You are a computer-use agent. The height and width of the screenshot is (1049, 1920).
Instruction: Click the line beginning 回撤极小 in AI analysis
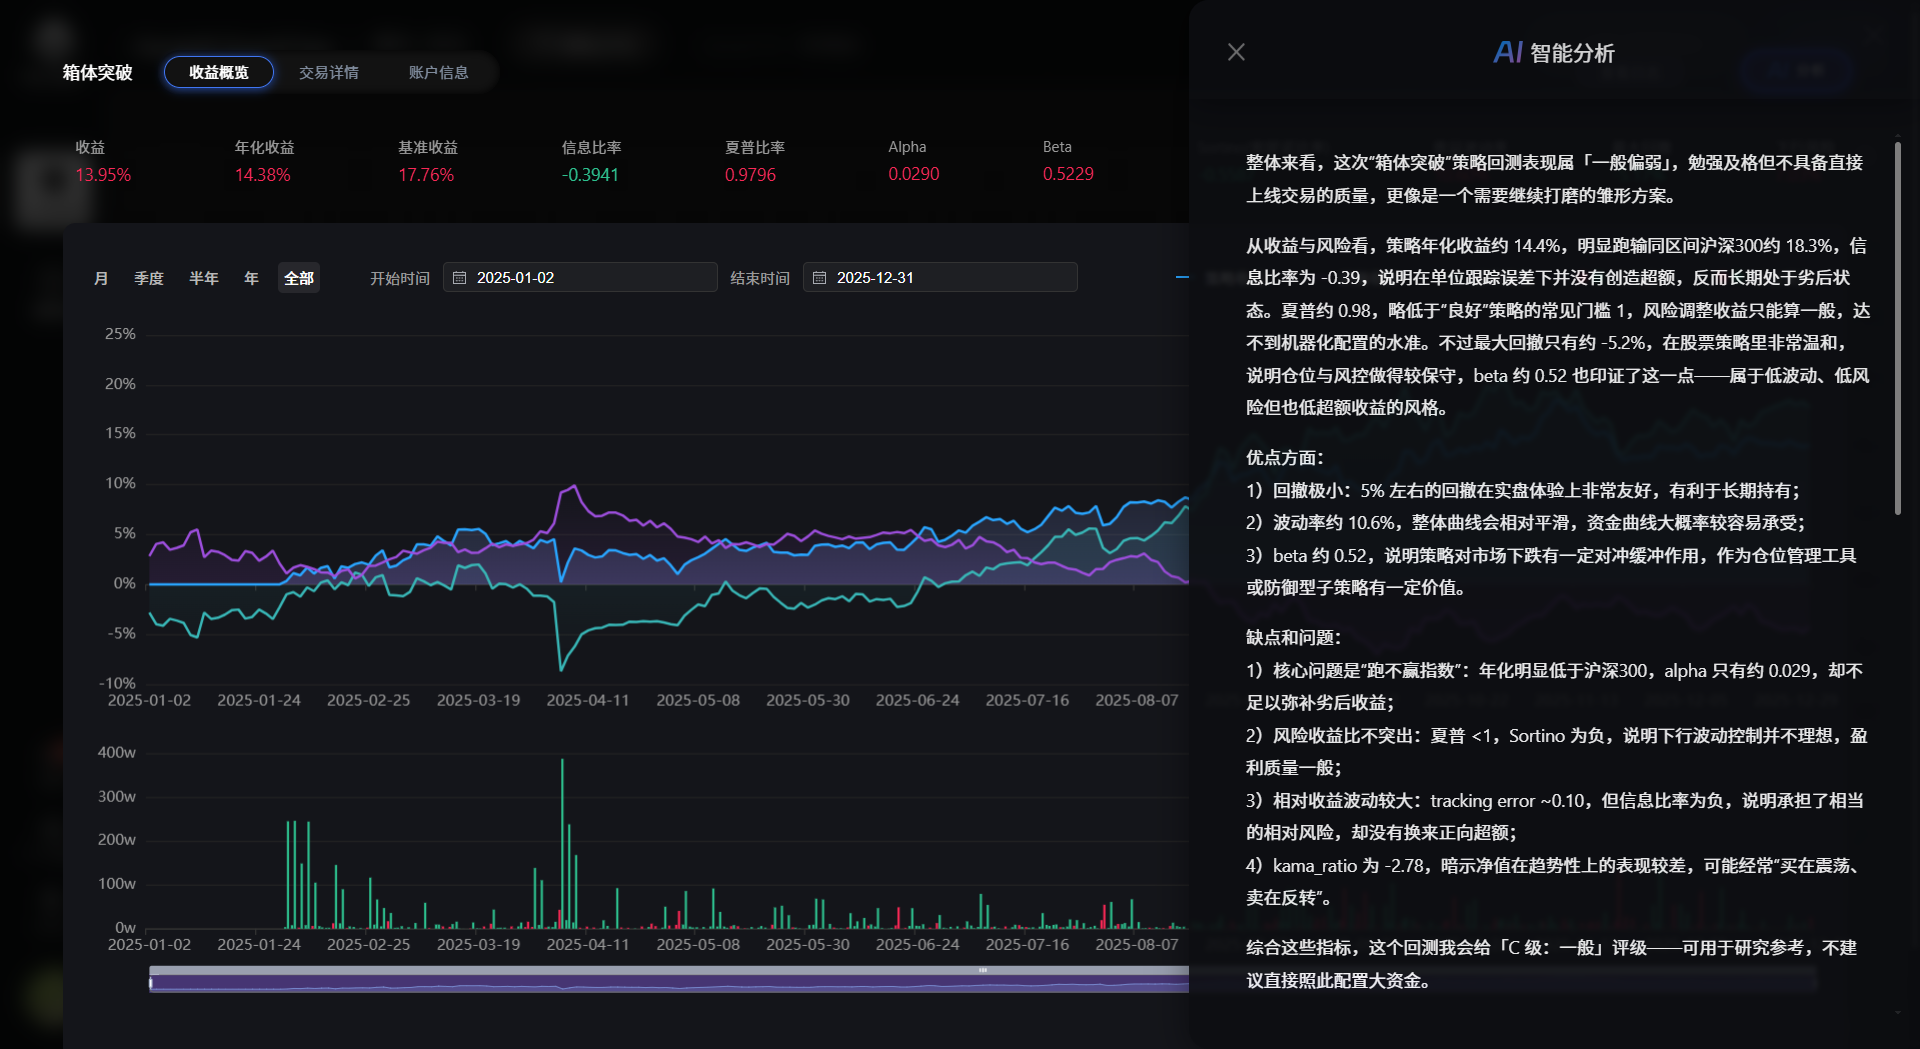pos(1522,491)
